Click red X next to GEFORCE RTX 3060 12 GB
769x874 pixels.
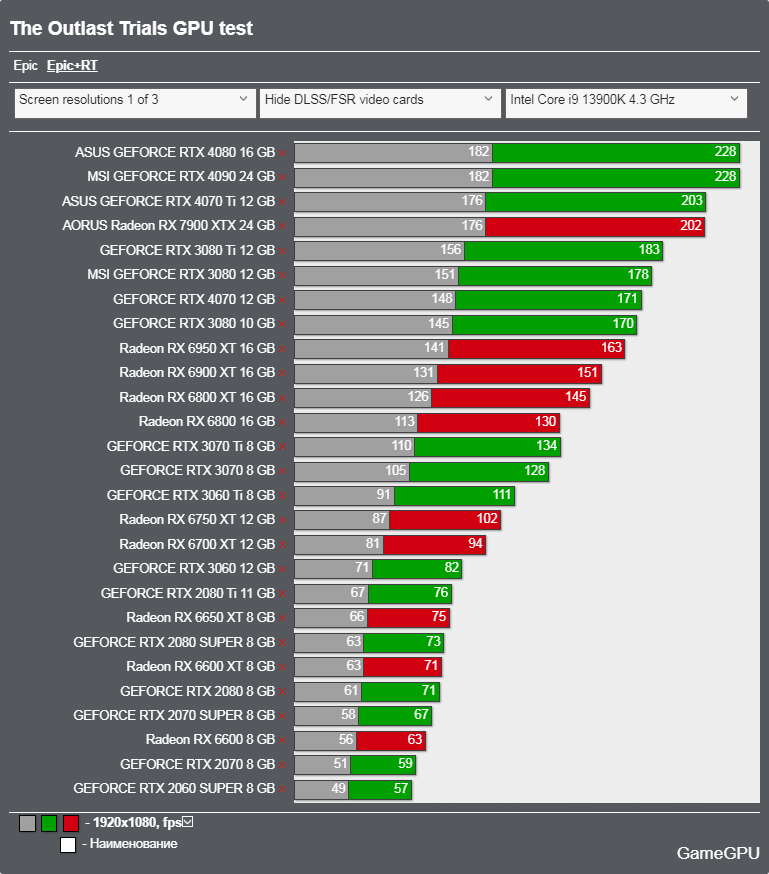point(283,569)
